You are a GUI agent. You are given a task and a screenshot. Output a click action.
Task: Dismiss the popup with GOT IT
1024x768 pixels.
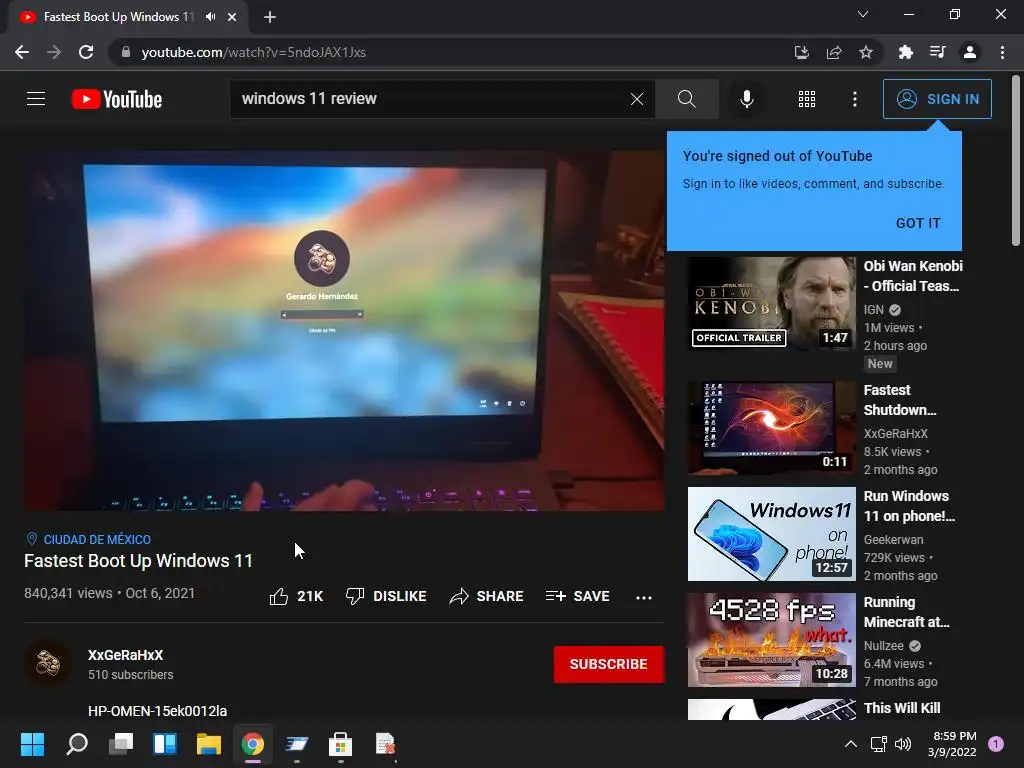pyautogui.click(x=918, y=223)
